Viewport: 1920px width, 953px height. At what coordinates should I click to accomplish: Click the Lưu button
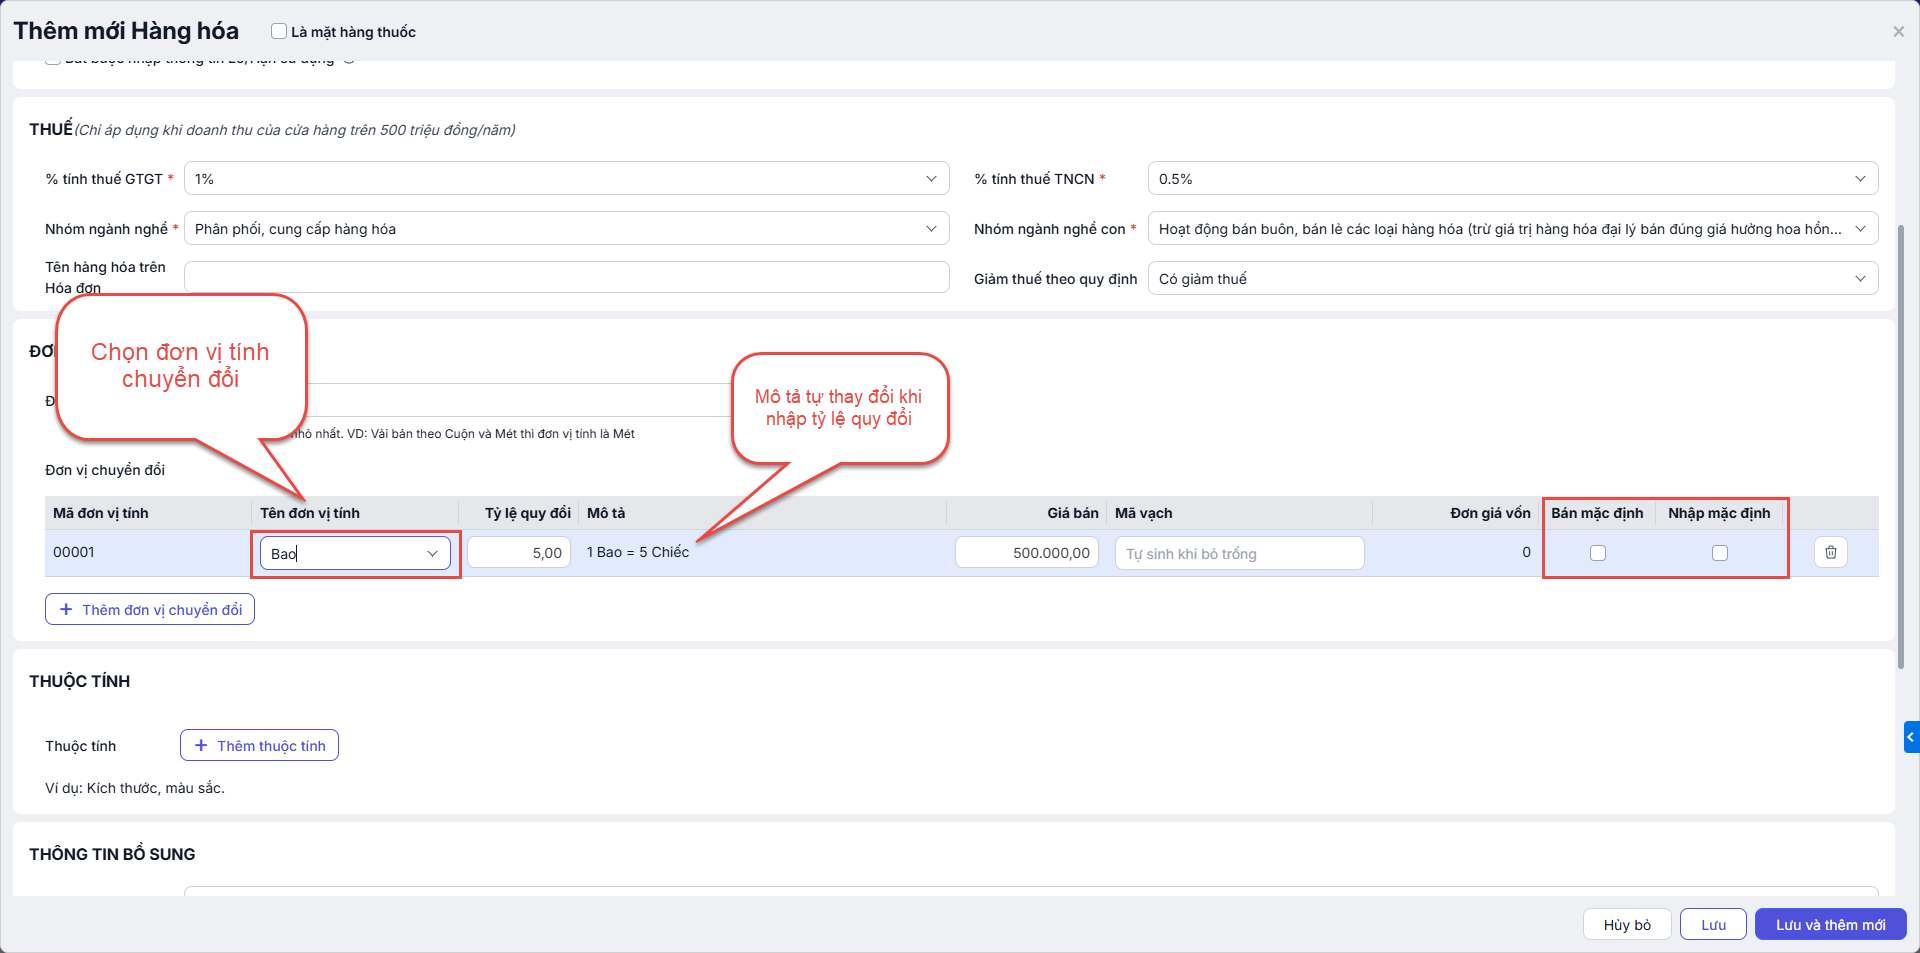(x=1713, y=925)
